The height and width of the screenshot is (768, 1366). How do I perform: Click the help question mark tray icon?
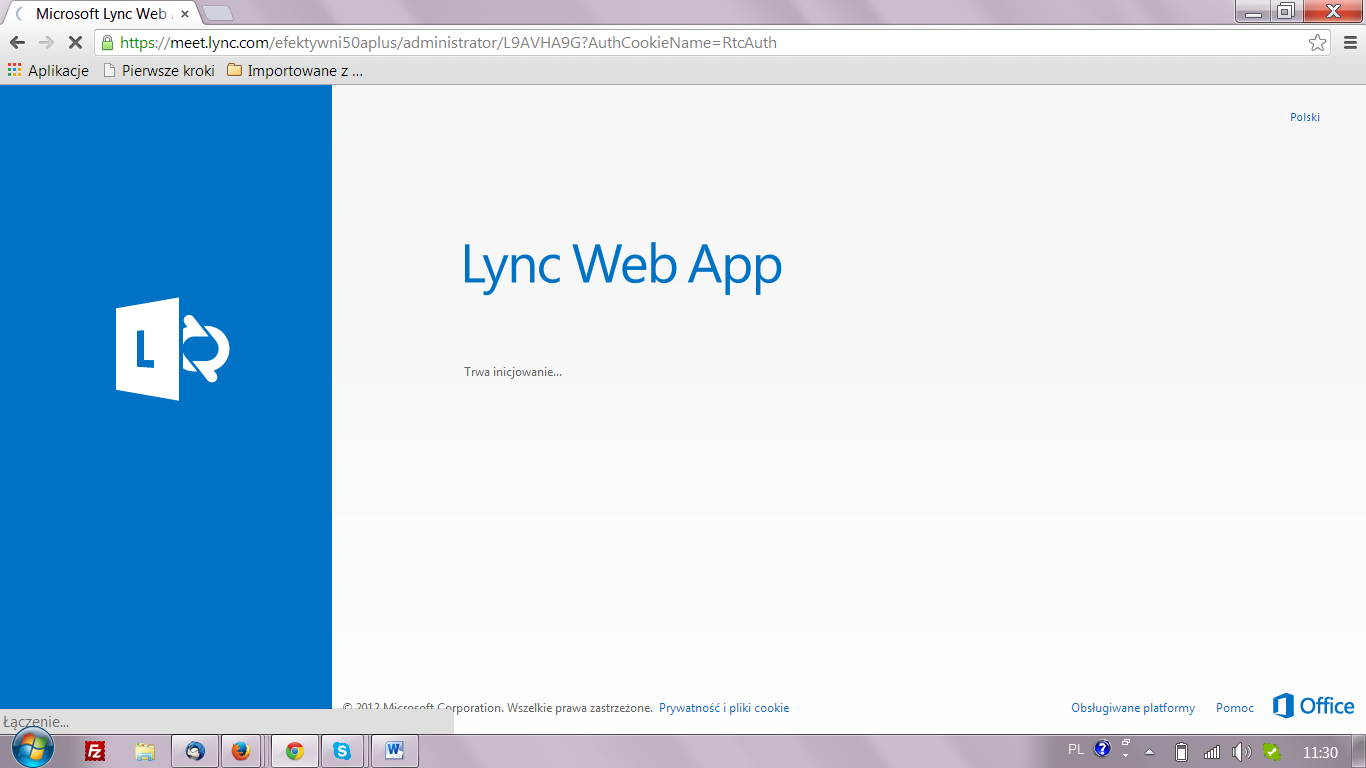click(x=1102, y=749)
